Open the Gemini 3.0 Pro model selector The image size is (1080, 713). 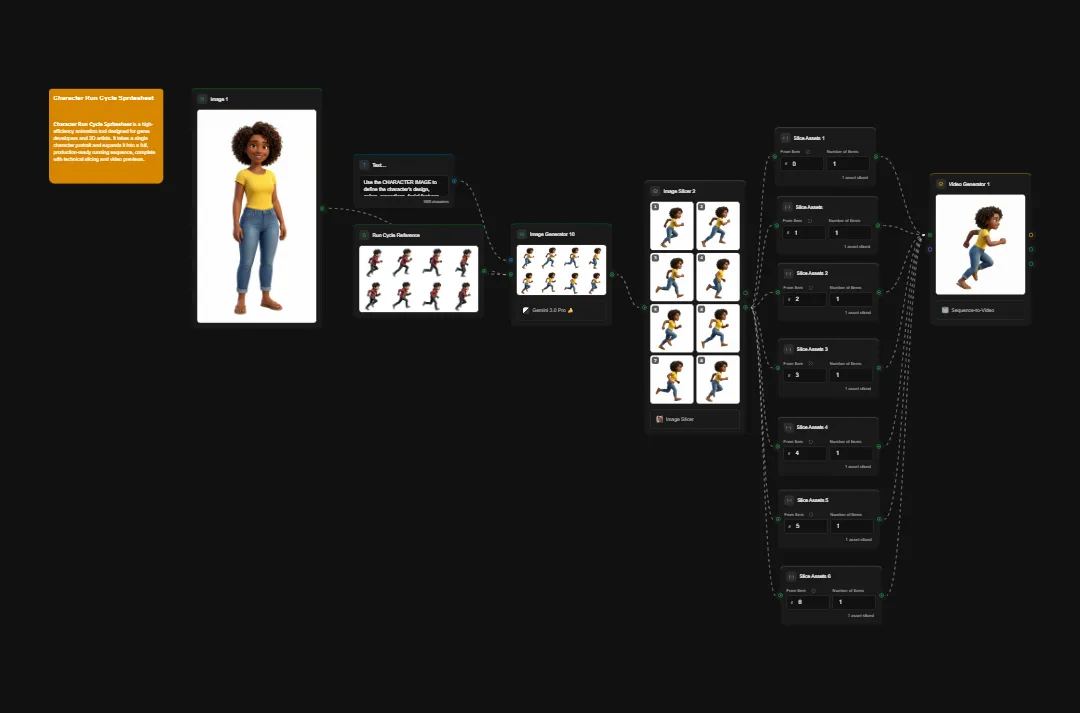coord(560,310)
